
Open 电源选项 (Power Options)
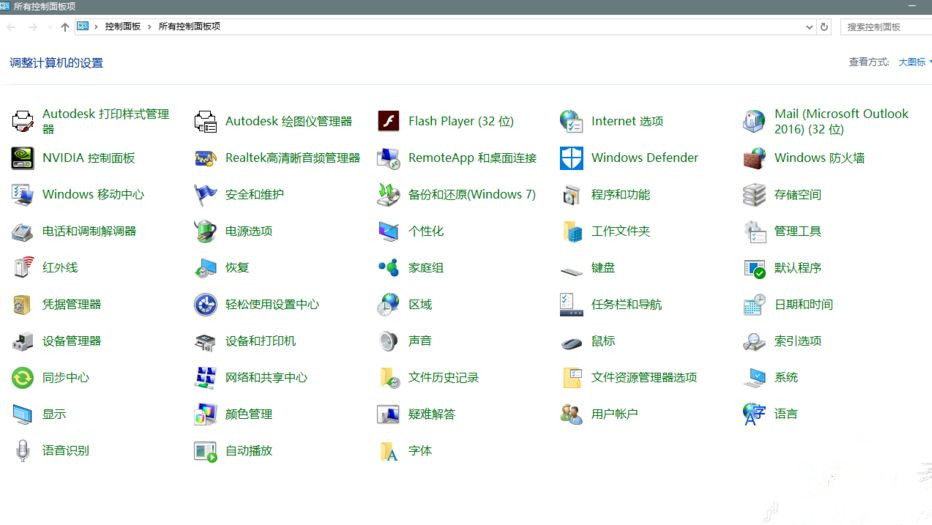248,231
